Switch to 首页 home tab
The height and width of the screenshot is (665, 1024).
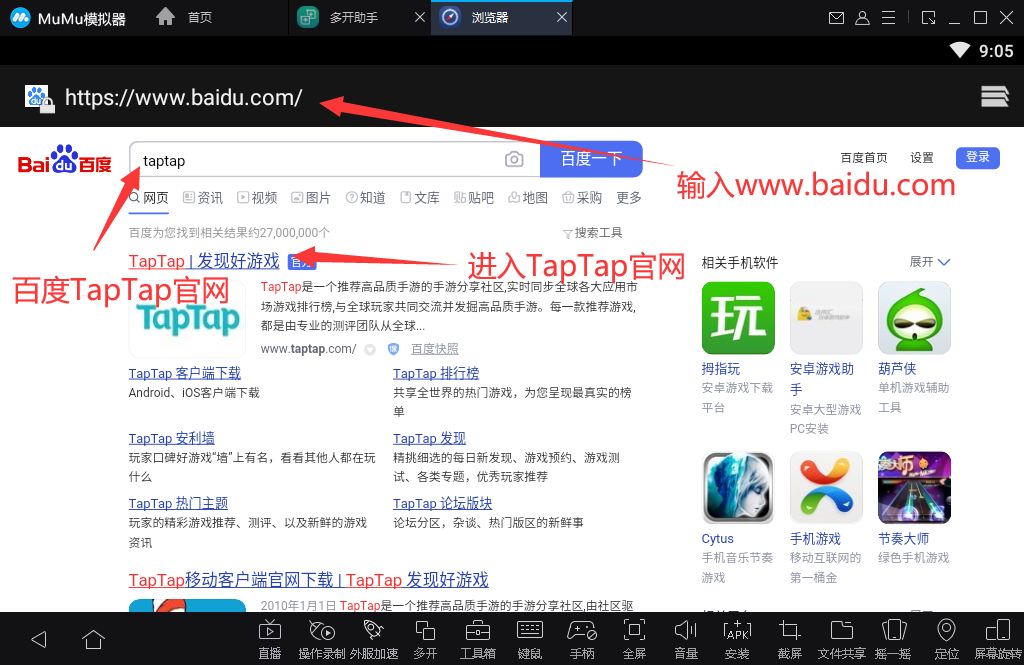pyautogui.click(x=184, y=17)
